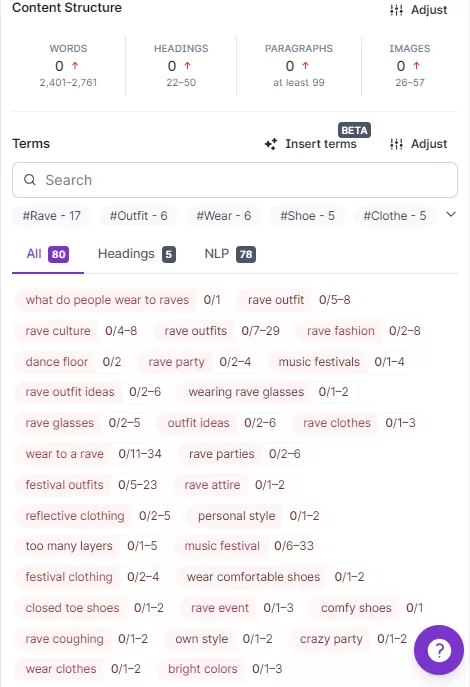Screen dimensions: 470x687
Task: Toggle the #Shoe - 5 filter chip
Action: click(307, 216)
